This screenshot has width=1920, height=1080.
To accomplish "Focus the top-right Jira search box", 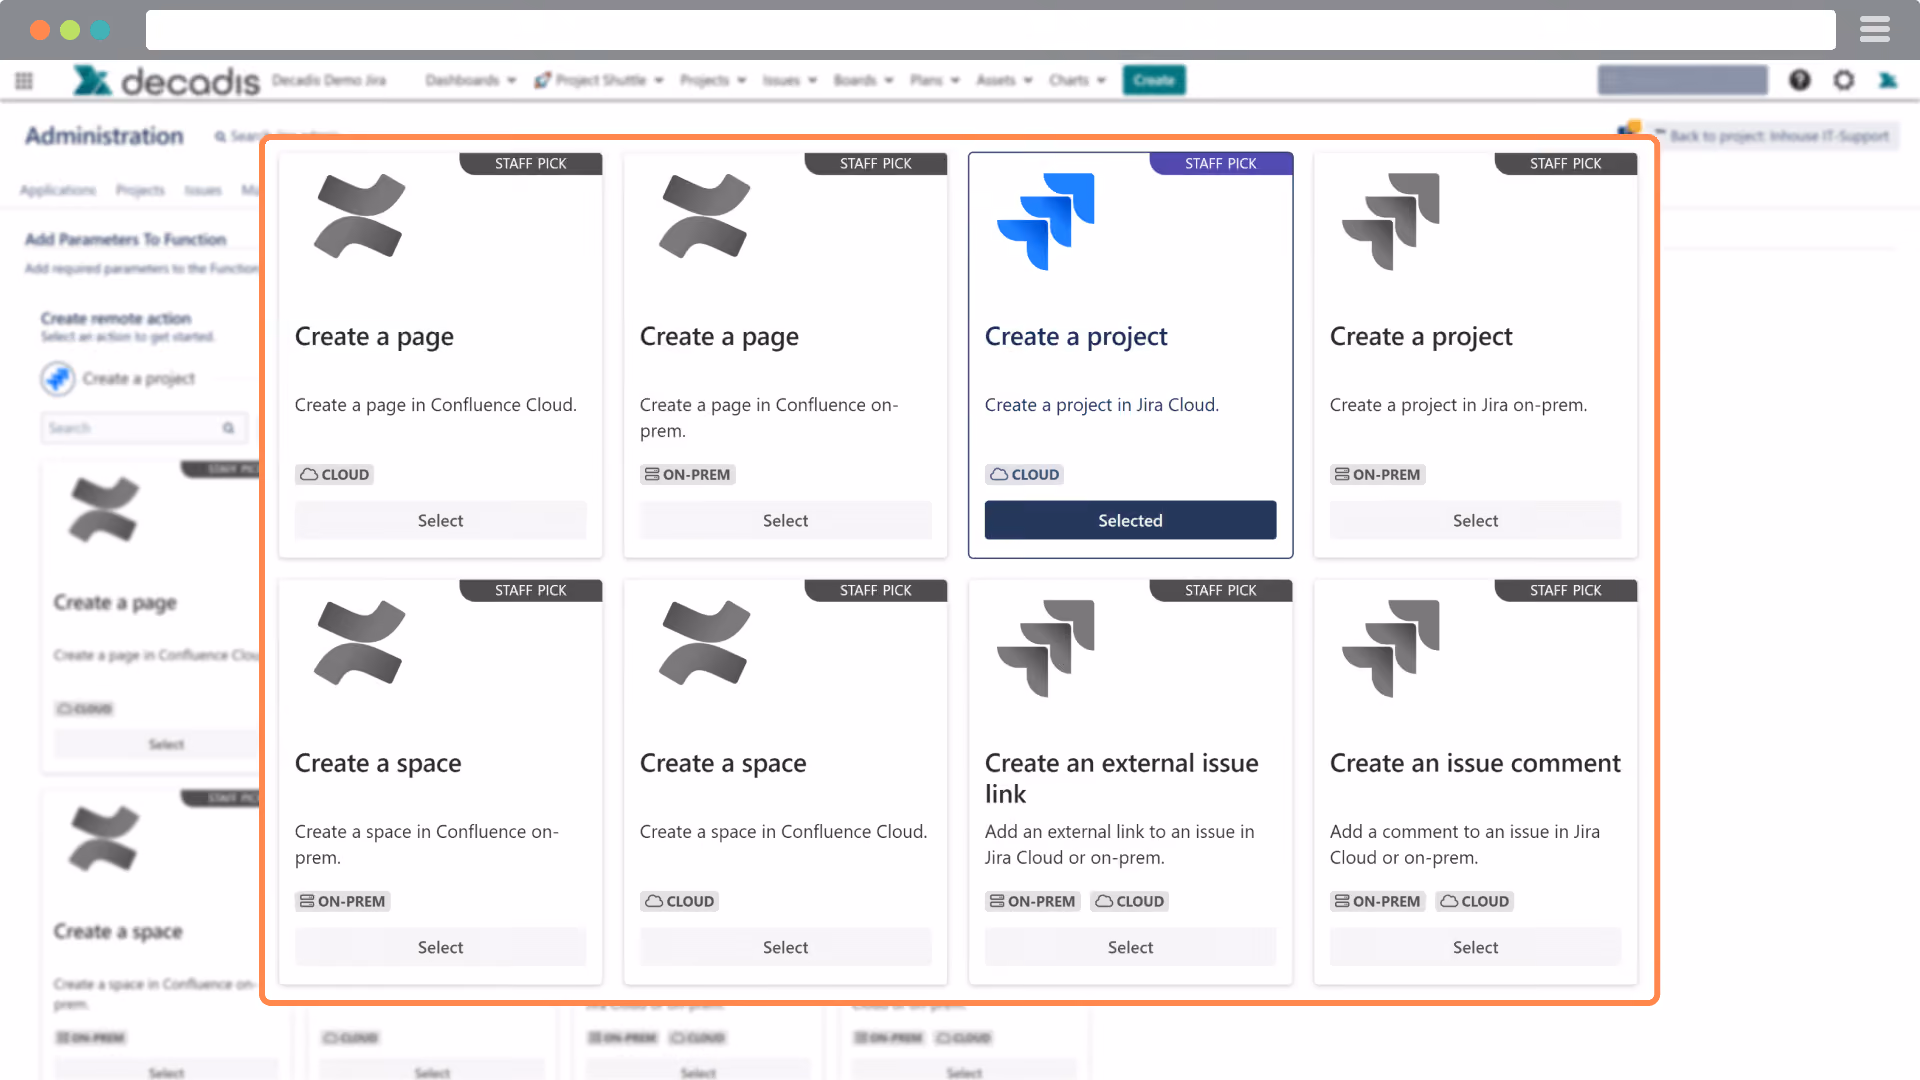I will click(1682, 80).
